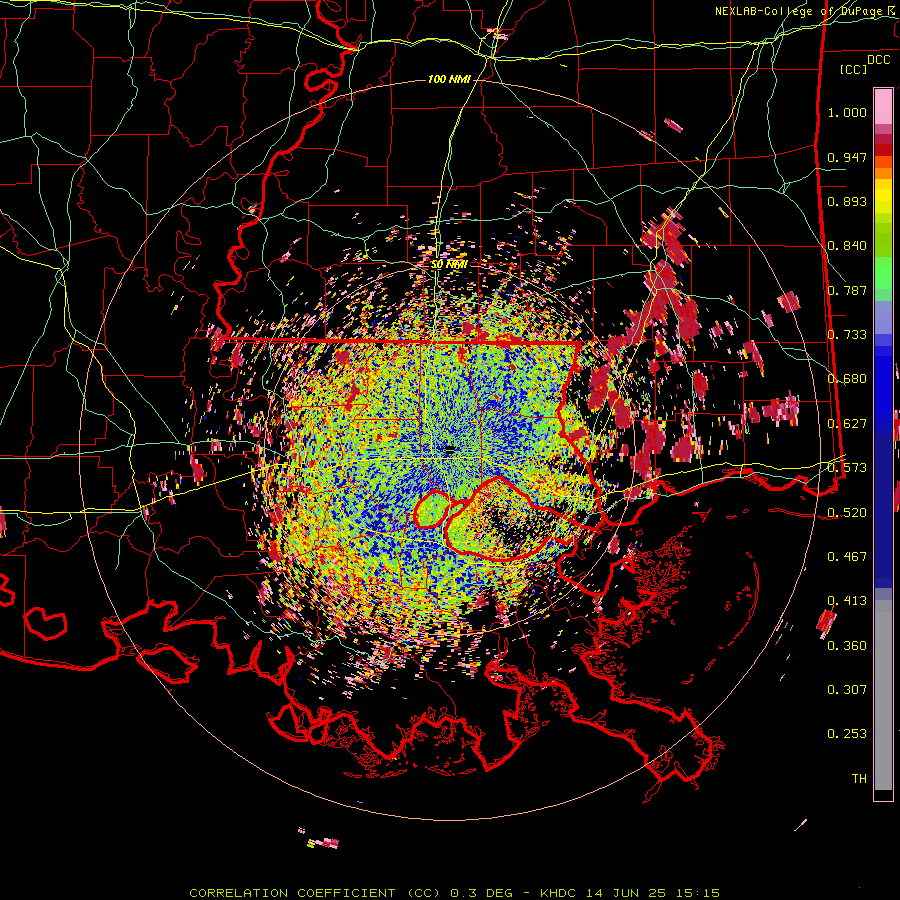The width and height of the screenshot is (900, 900).
Task: Click the TH label at color bar bottom
Action: tap(859, 778)
